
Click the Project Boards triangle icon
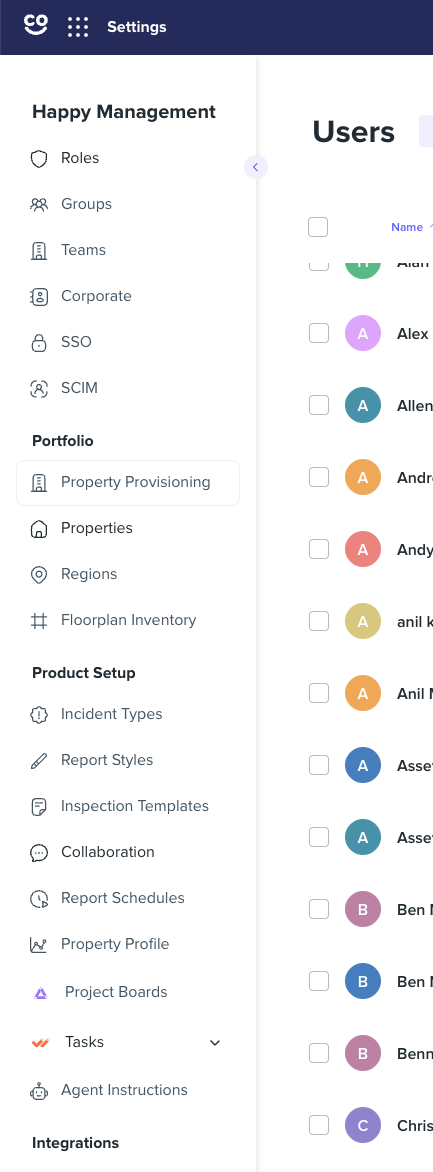point(41,993)
